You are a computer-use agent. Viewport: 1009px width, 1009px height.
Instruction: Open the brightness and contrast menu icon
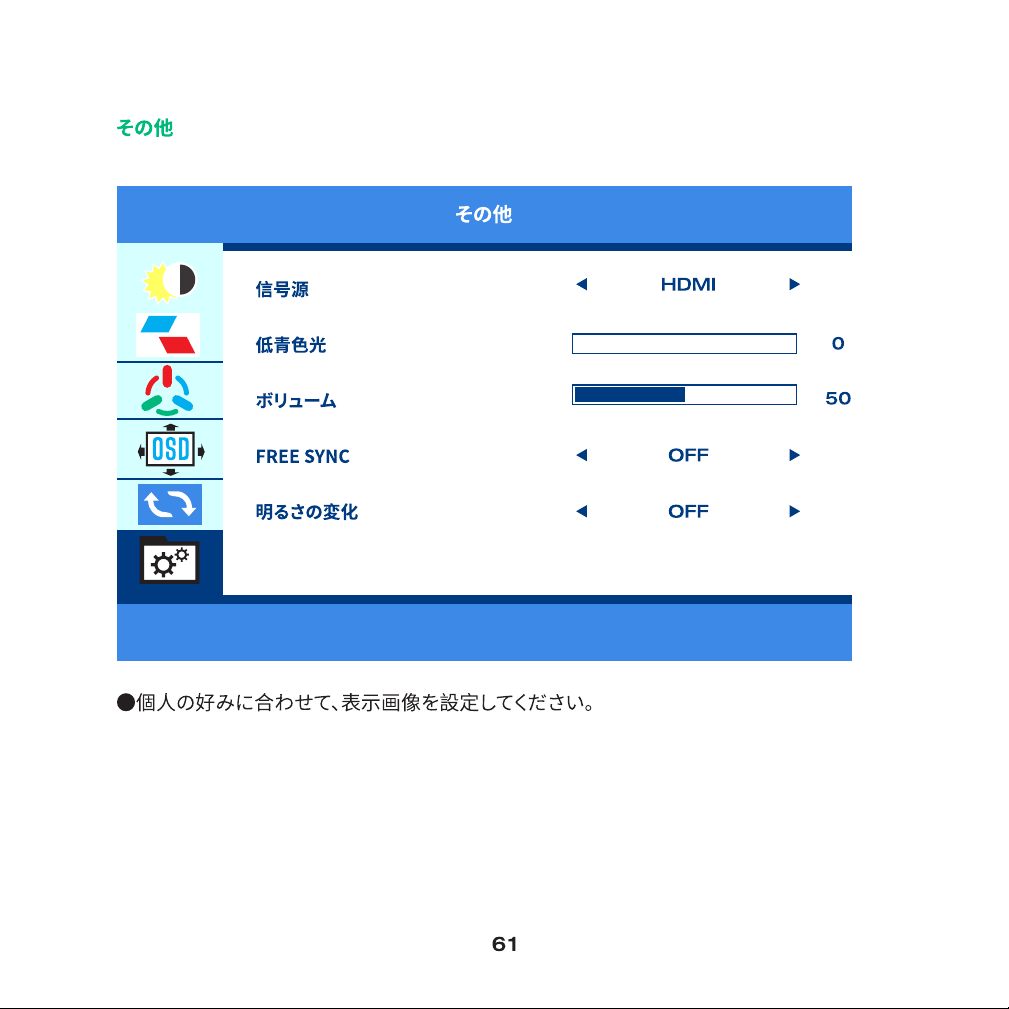pos(169,281)
